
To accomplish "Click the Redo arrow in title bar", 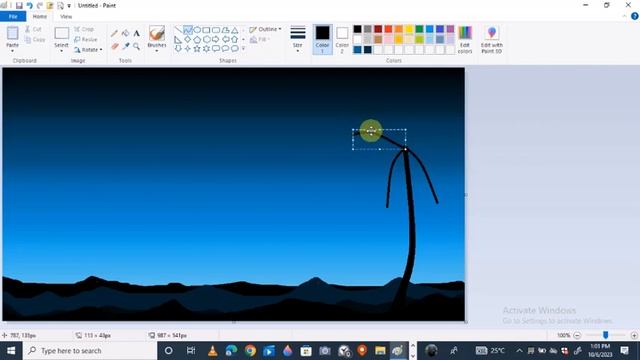I will pyautogui.click(x=40, y=5).
